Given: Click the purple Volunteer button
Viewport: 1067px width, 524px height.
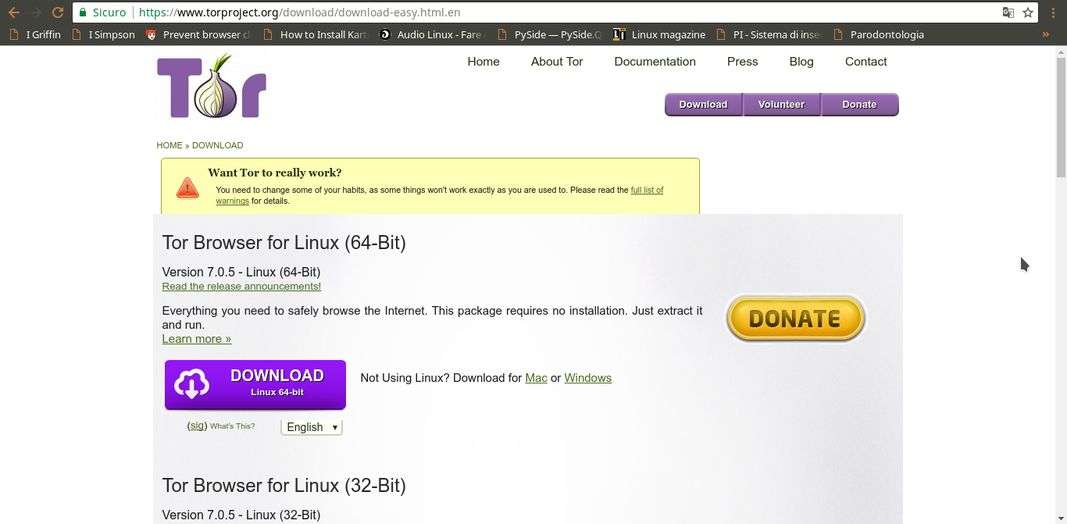Looking at the screenshot, I should pyautogui.click(x=781, y=104).
